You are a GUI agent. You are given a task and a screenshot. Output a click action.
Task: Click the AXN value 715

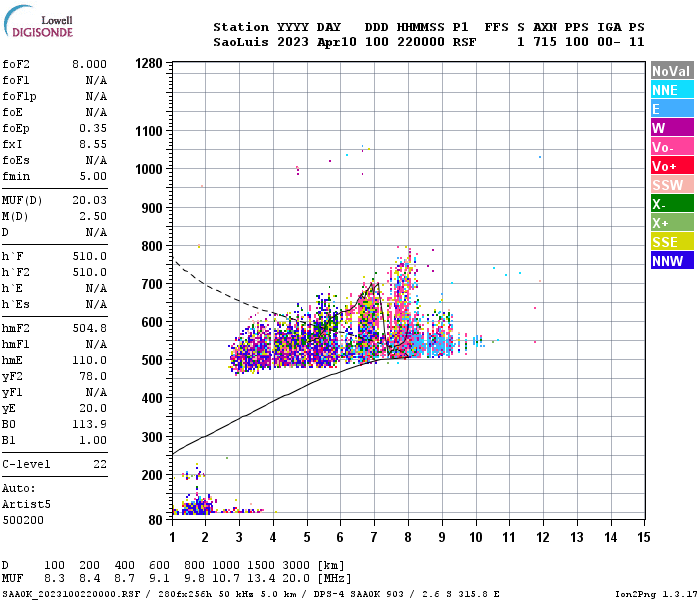pyautogui.click(x=545, y=42)
